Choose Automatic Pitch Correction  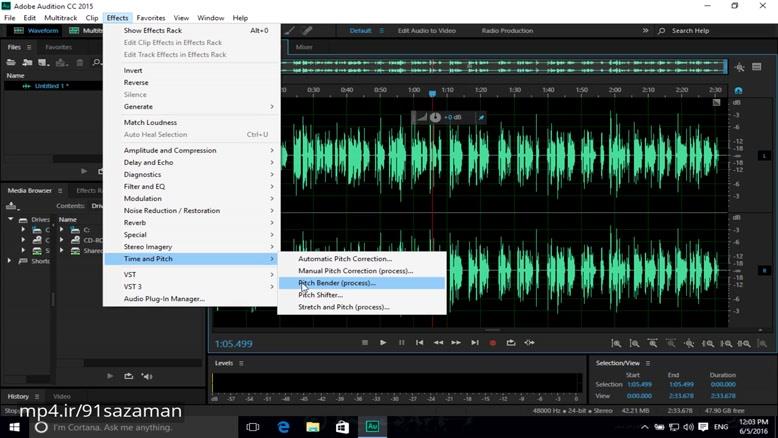[362, 258]
